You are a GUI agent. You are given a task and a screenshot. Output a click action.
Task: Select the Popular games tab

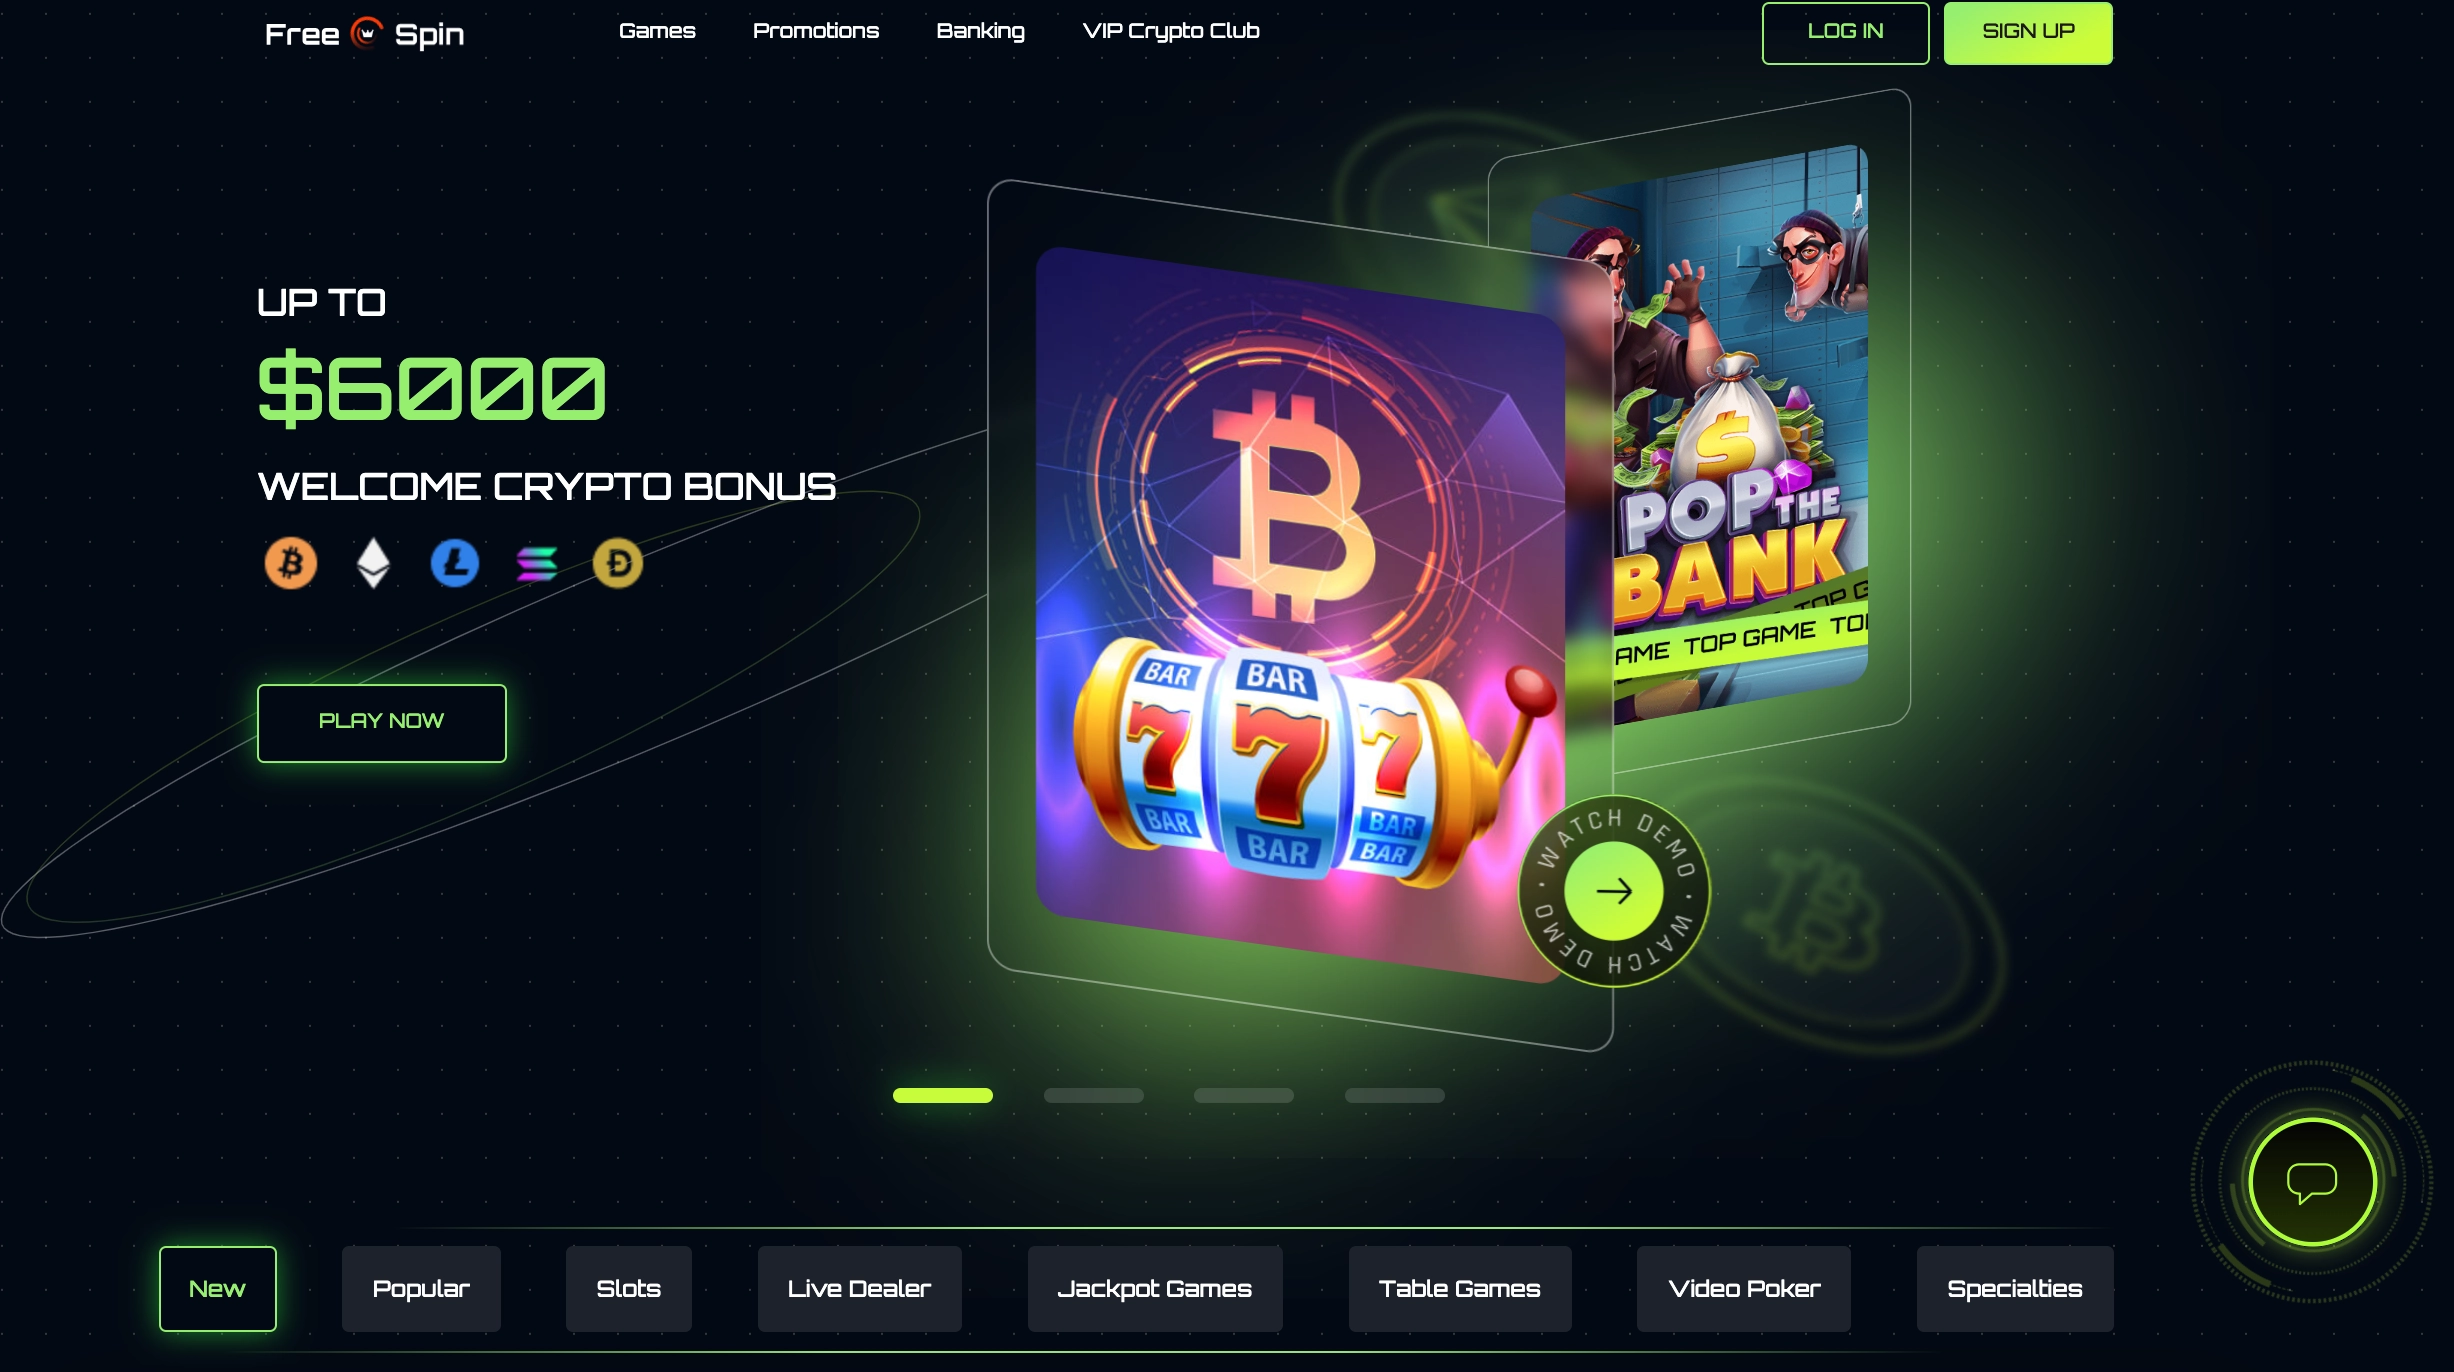pyautogui.click(x=421, y=1289)
